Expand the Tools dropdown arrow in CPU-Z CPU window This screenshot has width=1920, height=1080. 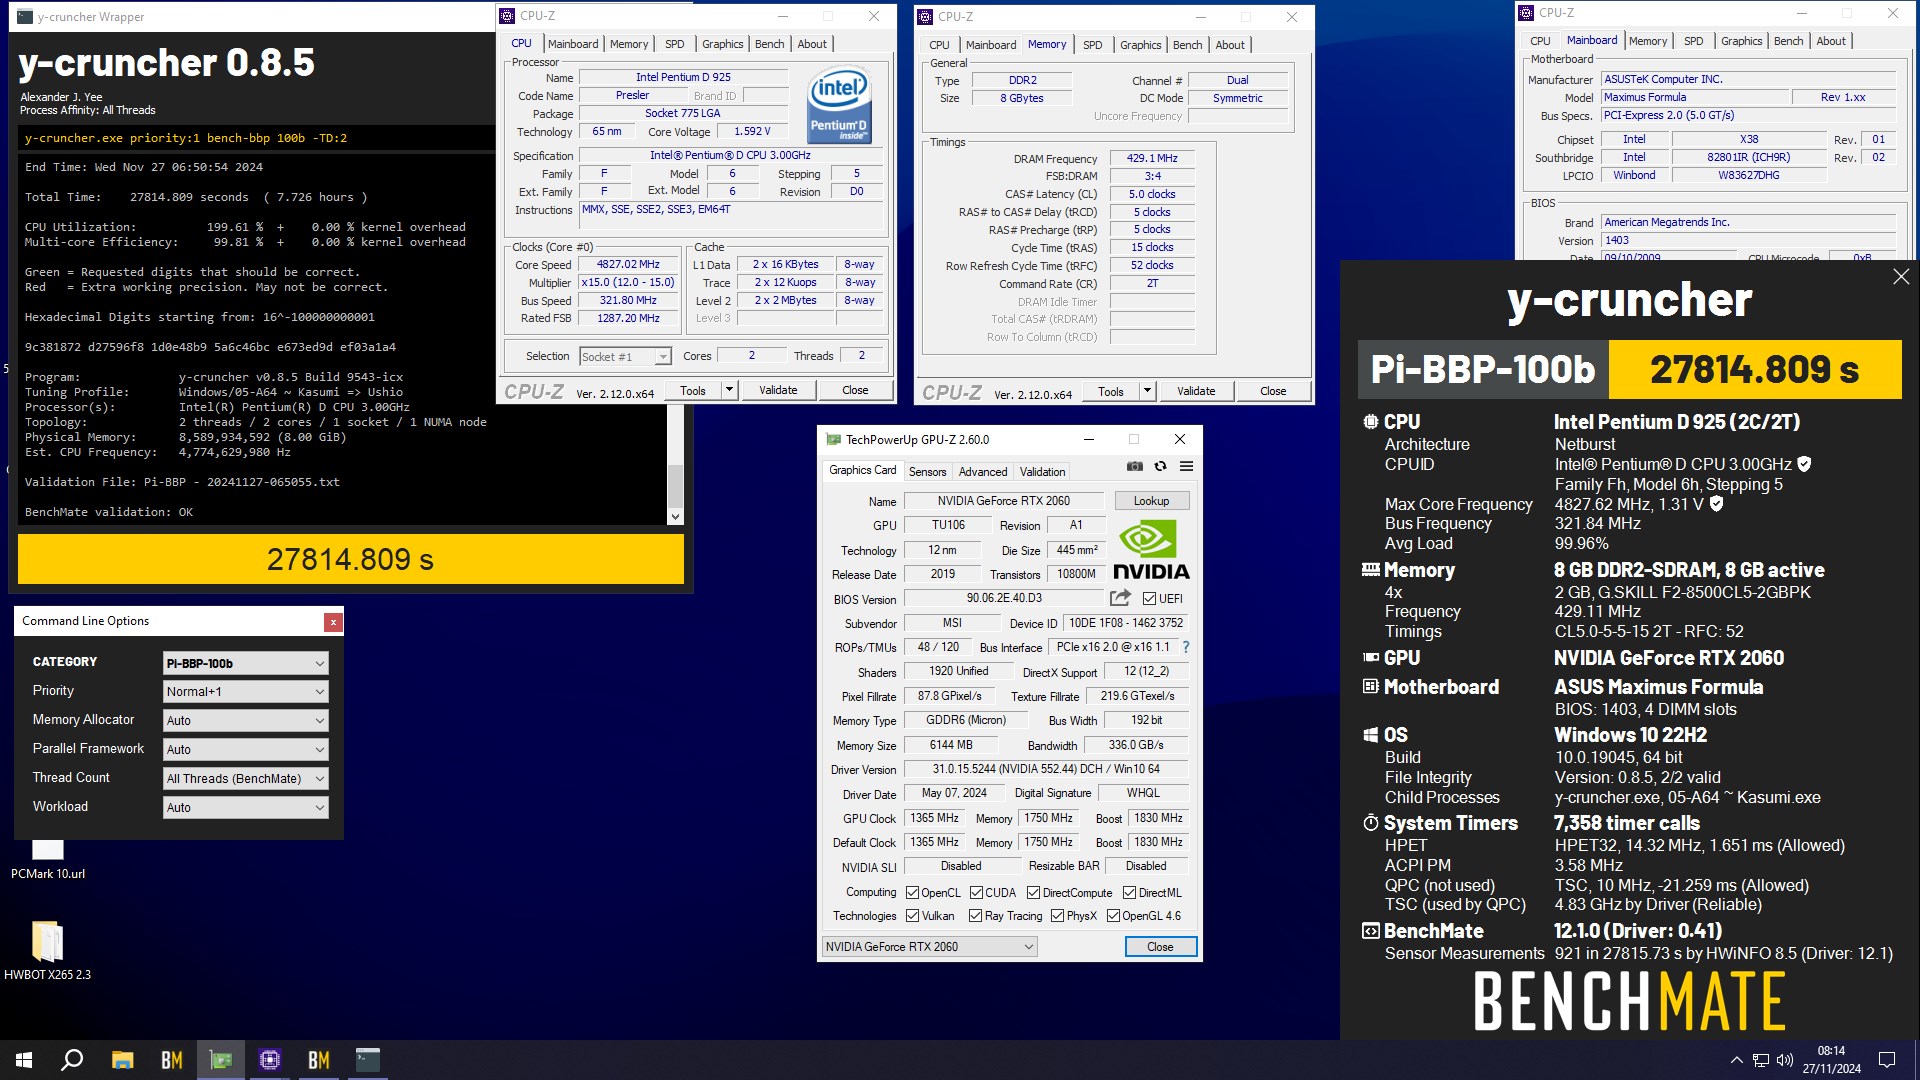729,390
